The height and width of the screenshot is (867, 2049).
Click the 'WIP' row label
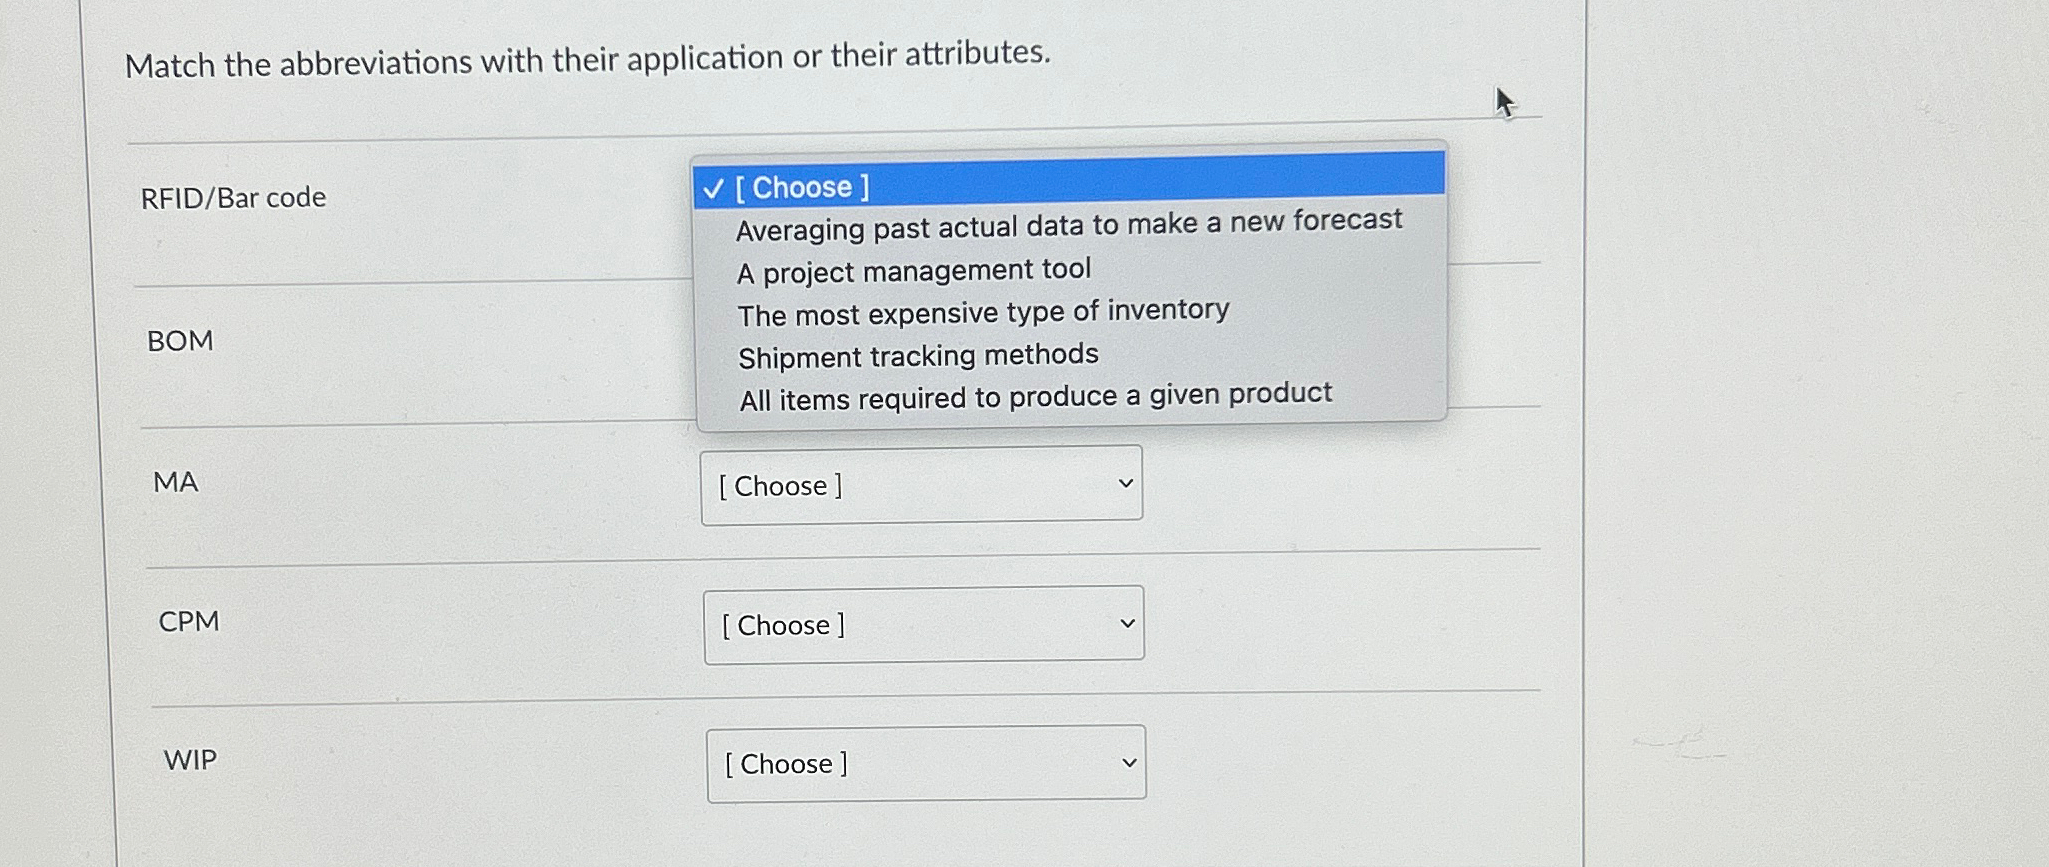coord(190,760)
